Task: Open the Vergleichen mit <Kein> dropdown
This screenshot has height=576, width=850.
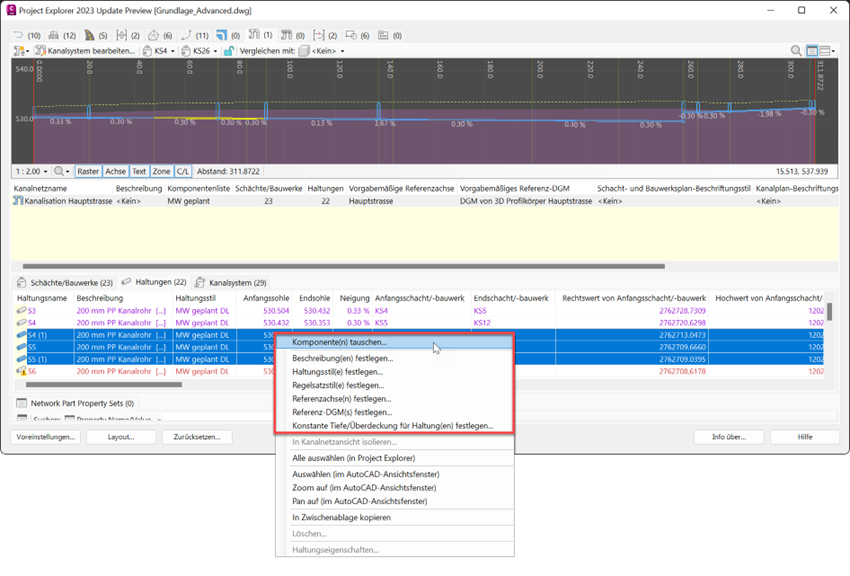Action: point(322,51)
